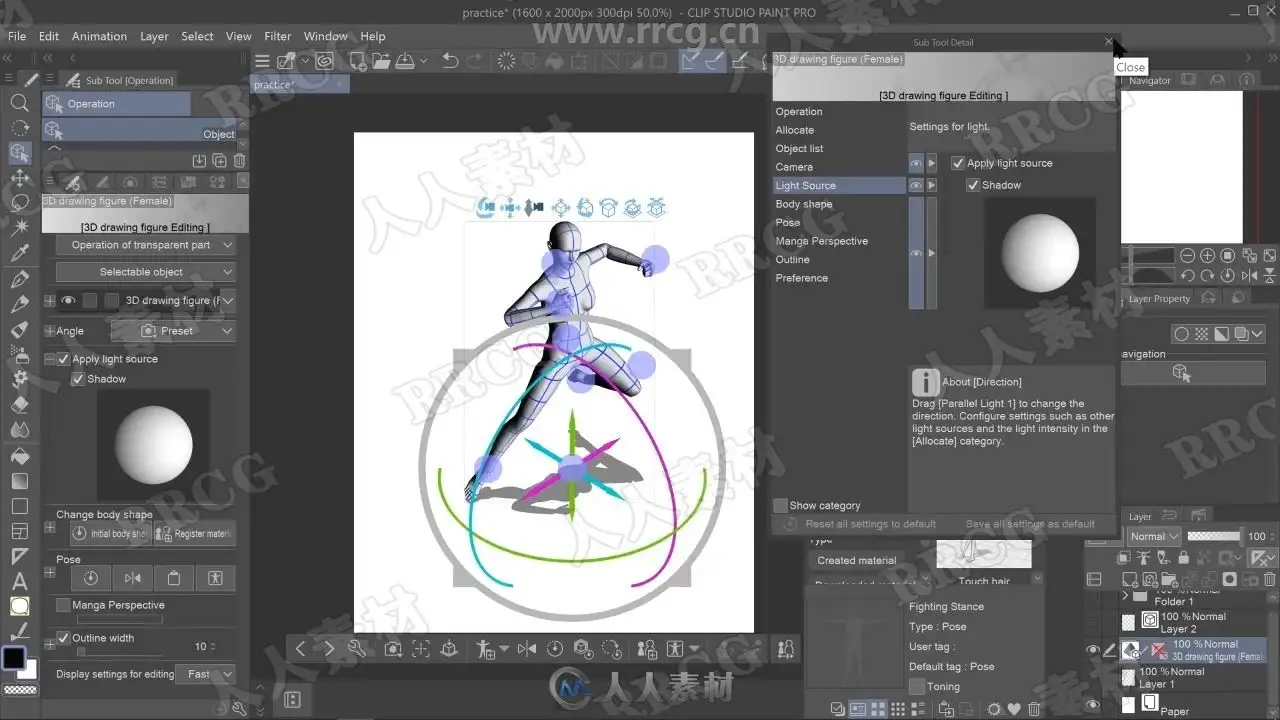Switch to the practice canvas tab

(298, 85)
